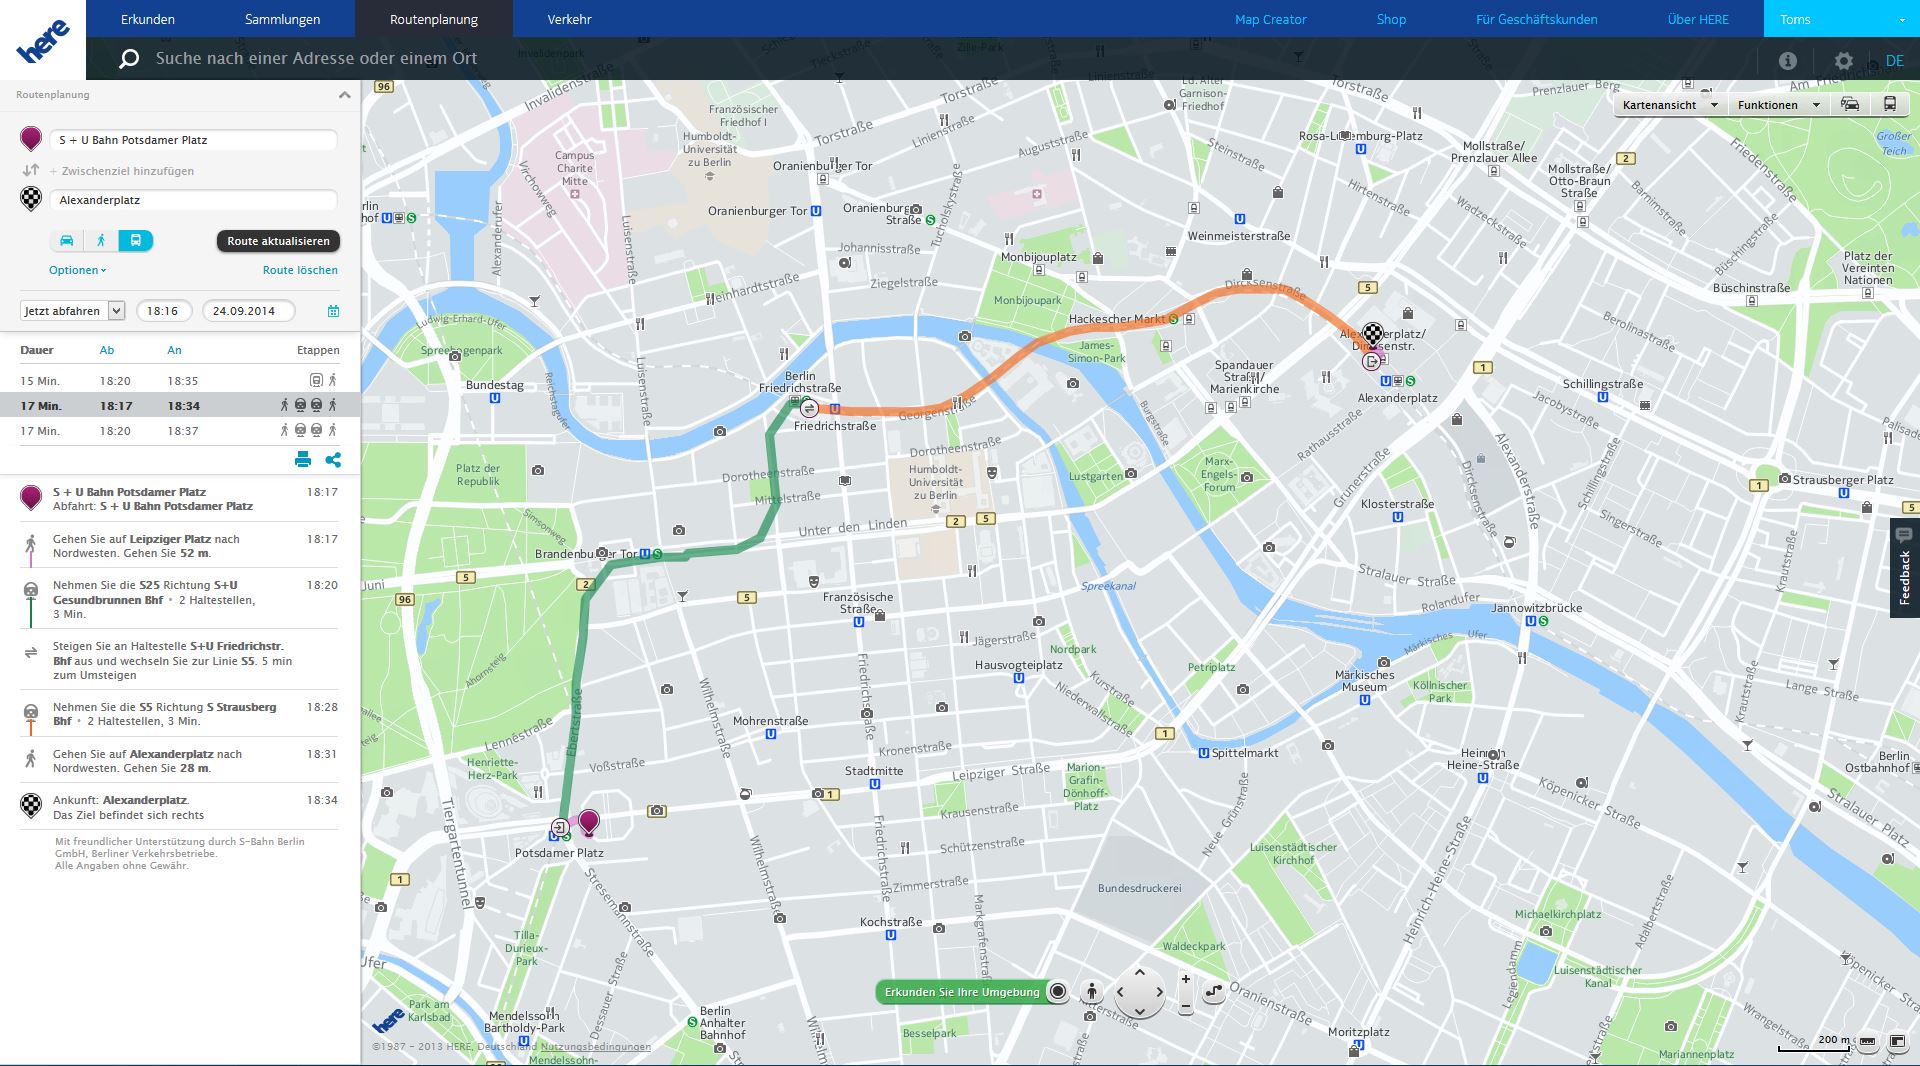Viewport: 1920px width, 1066px height.
Task: Open Für Geschäftskunden link
Action: (x=1536, y=19)
